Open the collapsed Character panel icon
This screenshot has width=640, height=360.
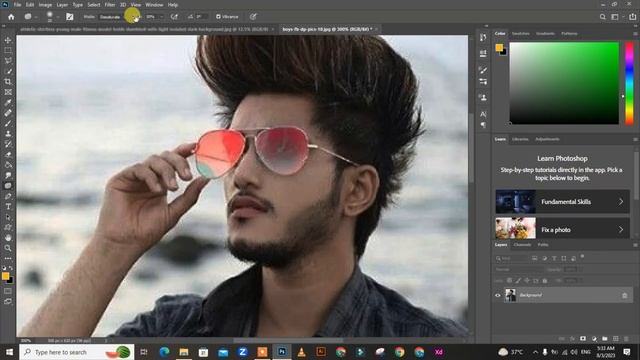(x=483, y=114)
